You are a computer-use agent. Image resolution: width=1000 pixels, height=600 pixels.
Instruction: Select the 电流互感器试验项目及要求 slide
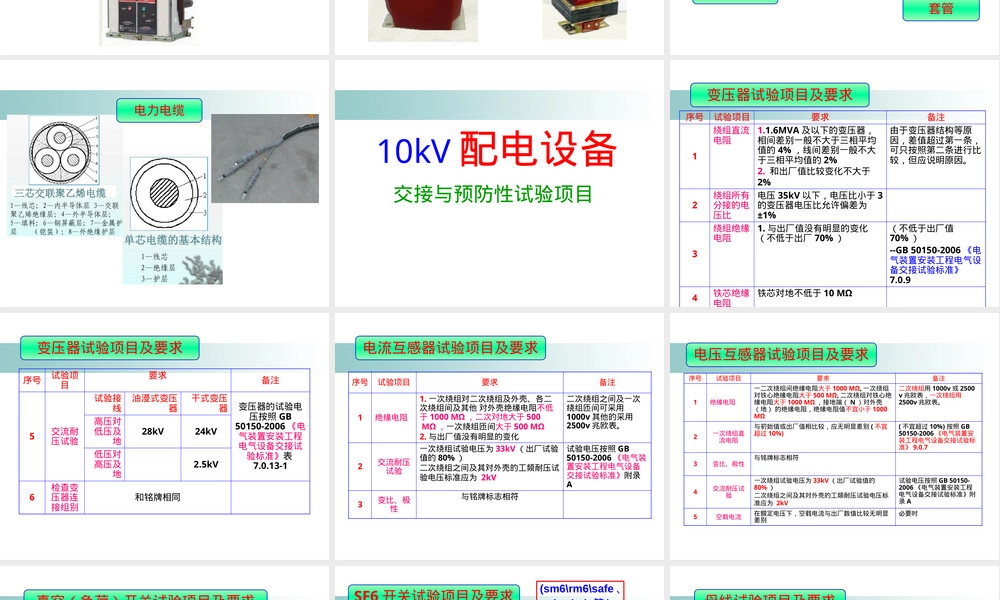499,436
